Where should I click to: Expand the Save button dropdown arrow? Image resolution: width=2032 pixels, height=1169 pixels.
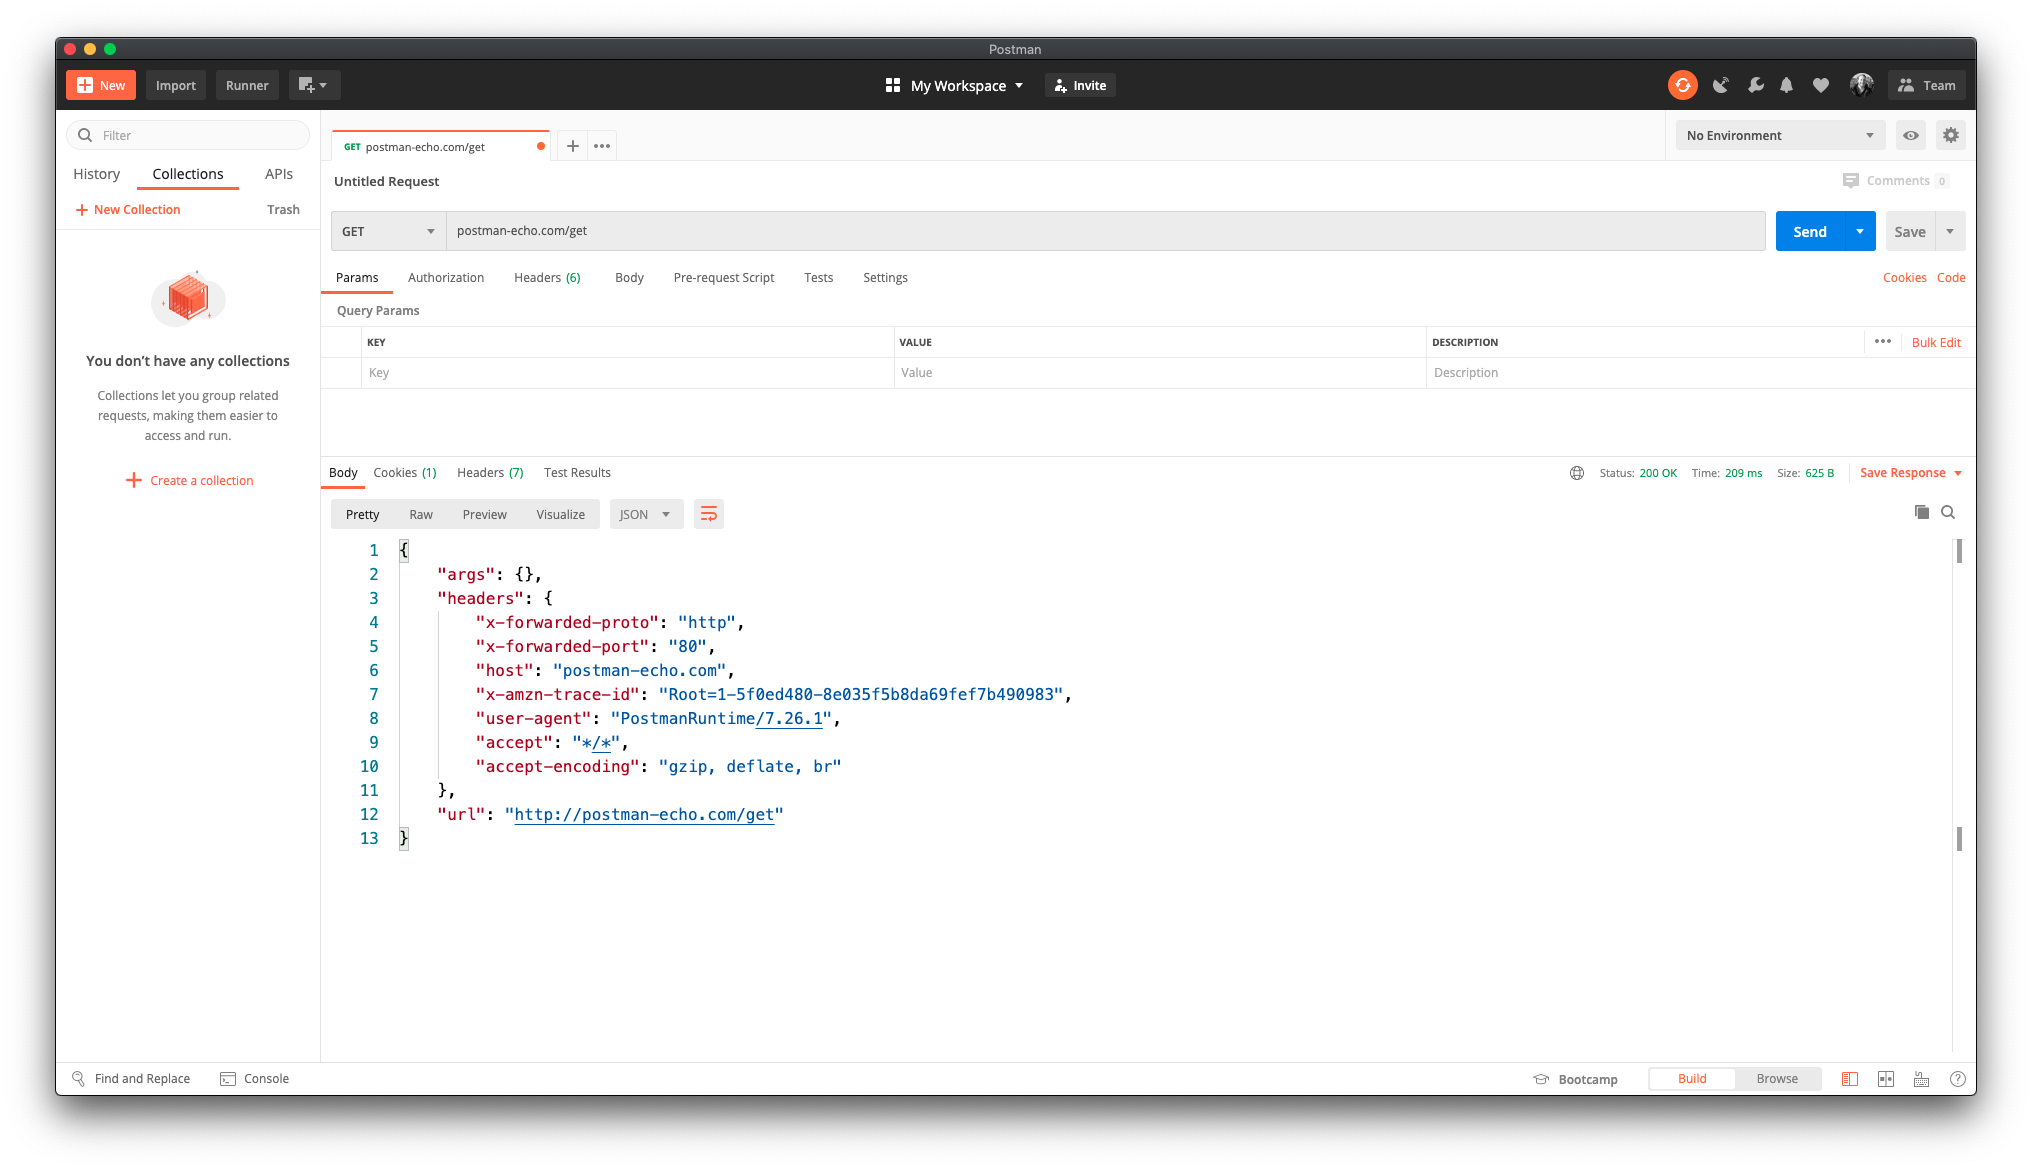pos(1950,231)
